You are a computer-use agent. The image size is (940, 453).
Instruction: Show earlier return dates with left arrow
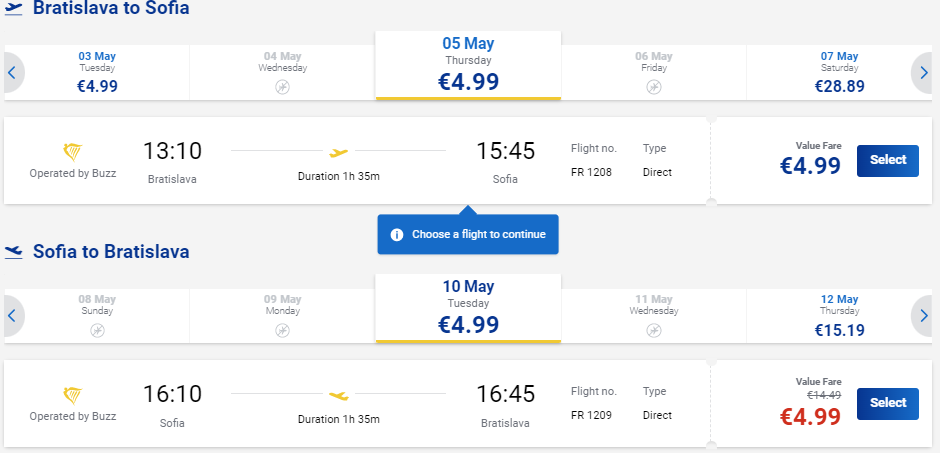click(12, 315)
